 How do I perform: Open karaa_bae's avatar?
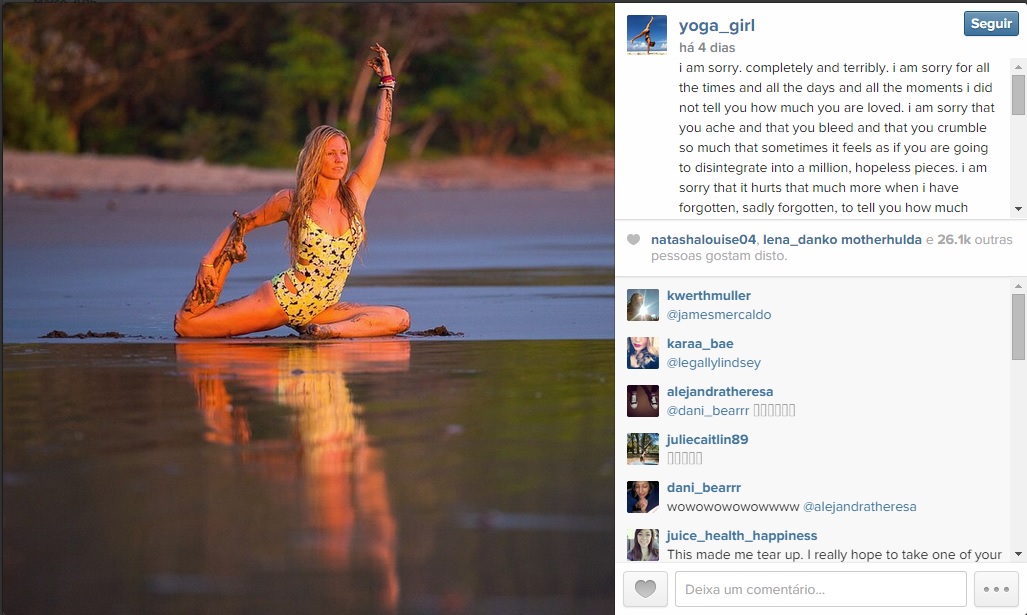tap(643, 353)
